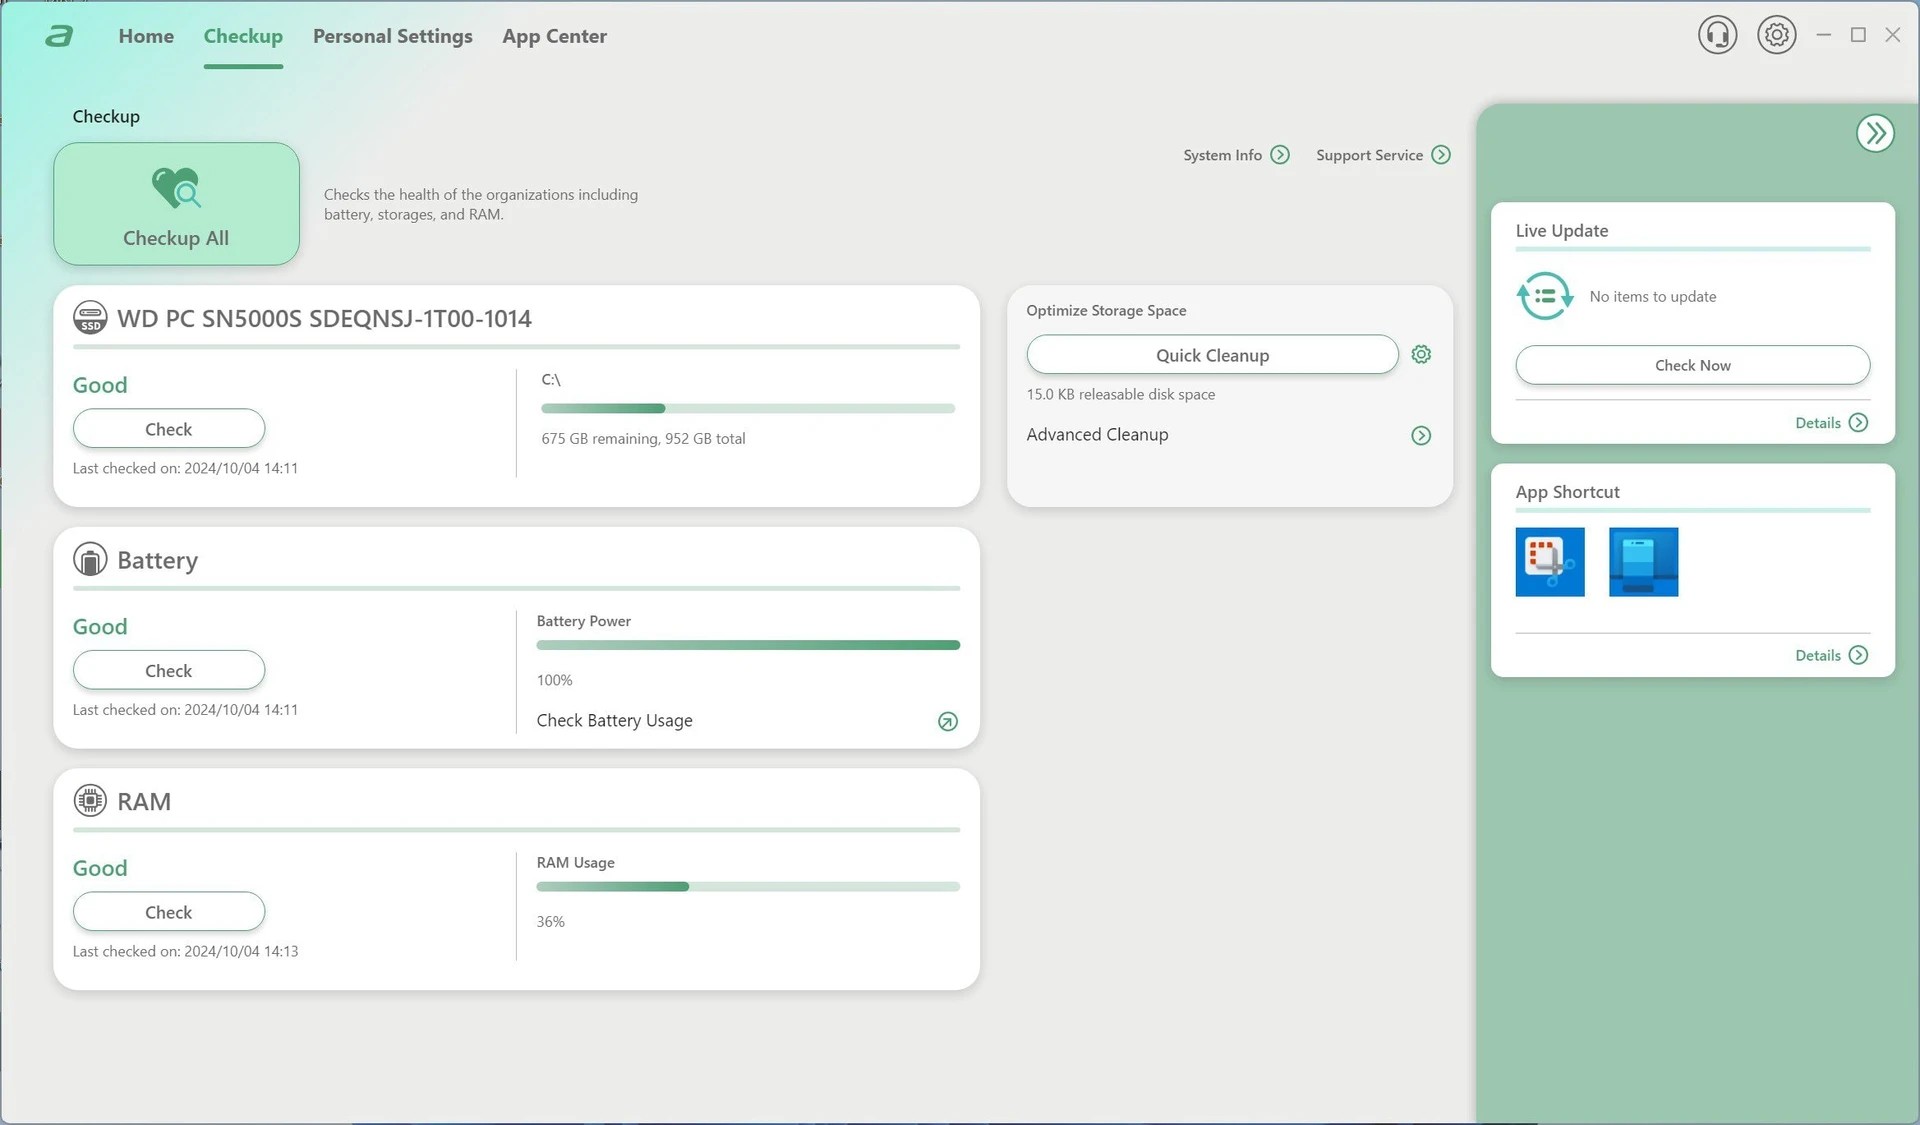Click the Checkup All heart icon
This screenshot has height=1125, width=1920.
[176, 188]
